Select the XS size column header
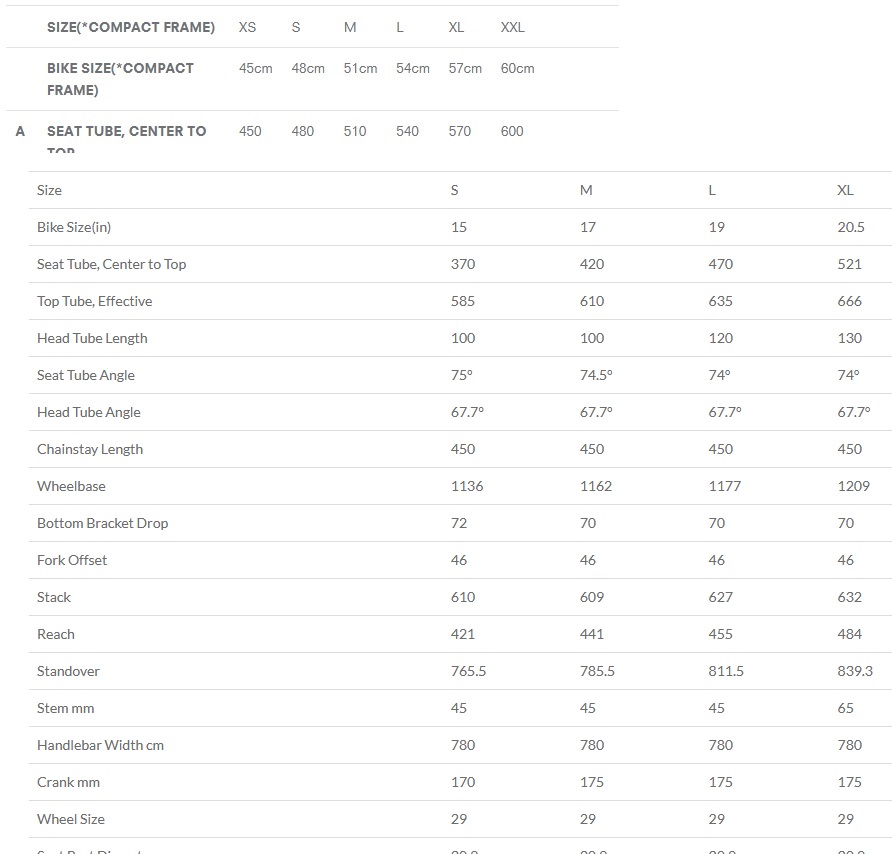Image resolution: width=892 pixels, height=854 pixels. [x=247, y=27]
